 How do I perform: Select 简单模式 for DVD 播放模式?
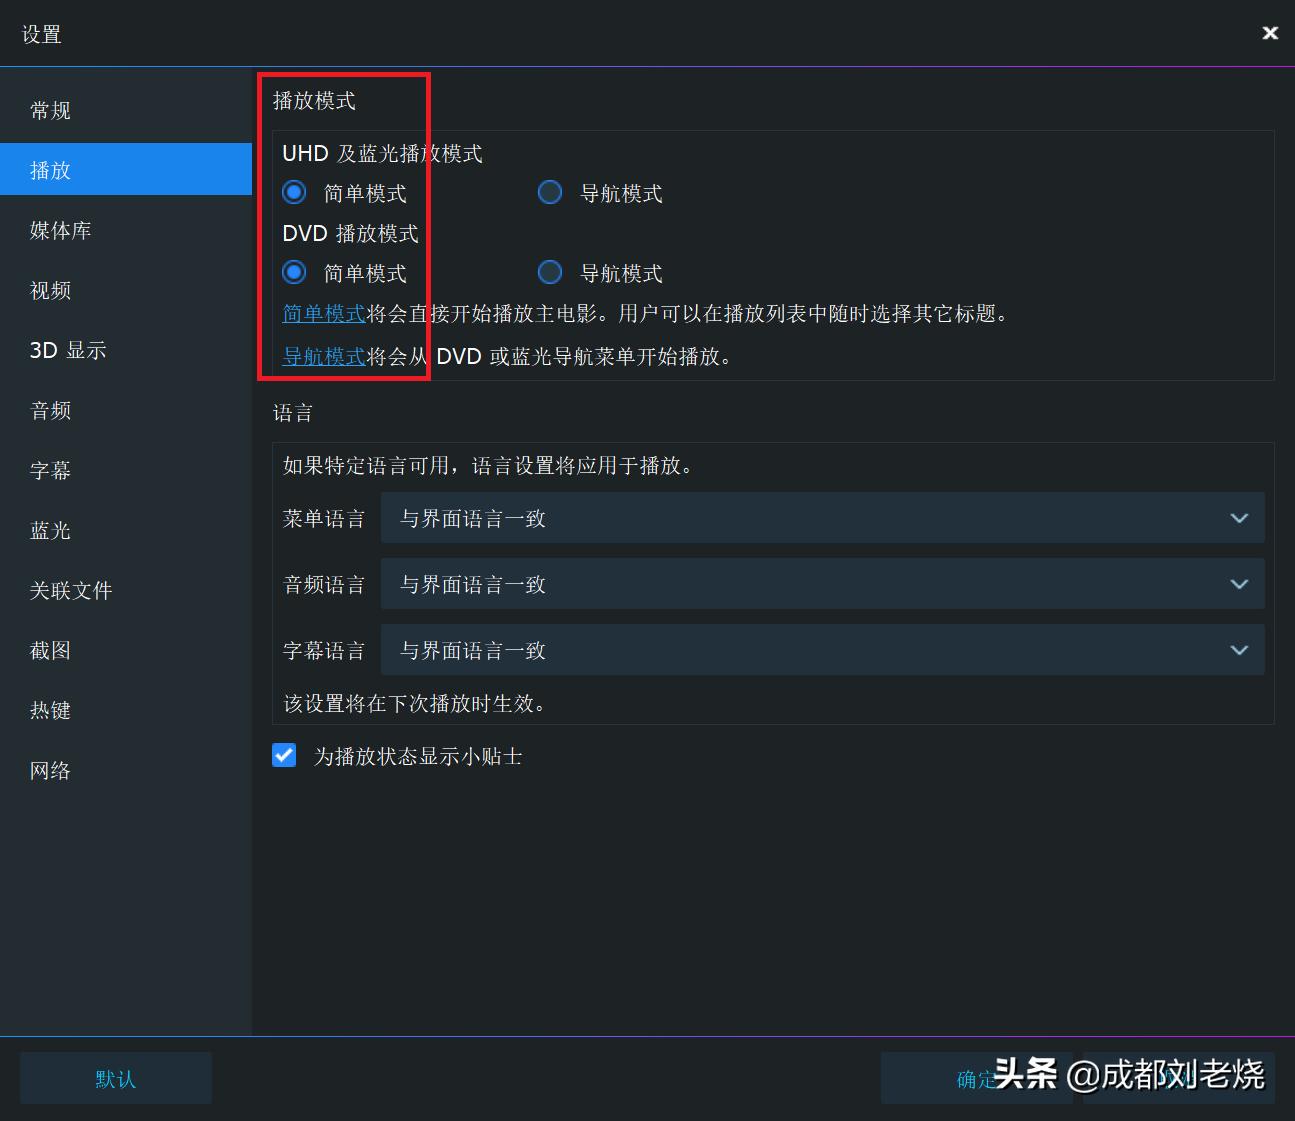pos(293,271)
